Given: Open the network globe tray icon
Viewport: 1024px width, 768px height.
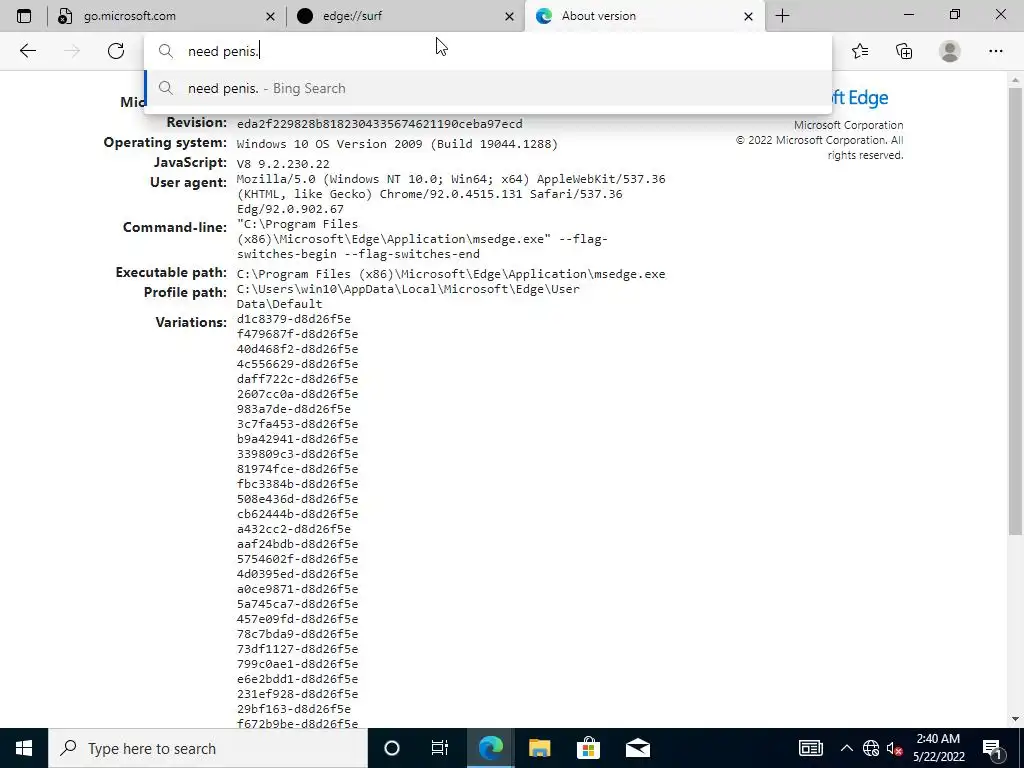Looking at the screenshot, I should tap(871, 748).
